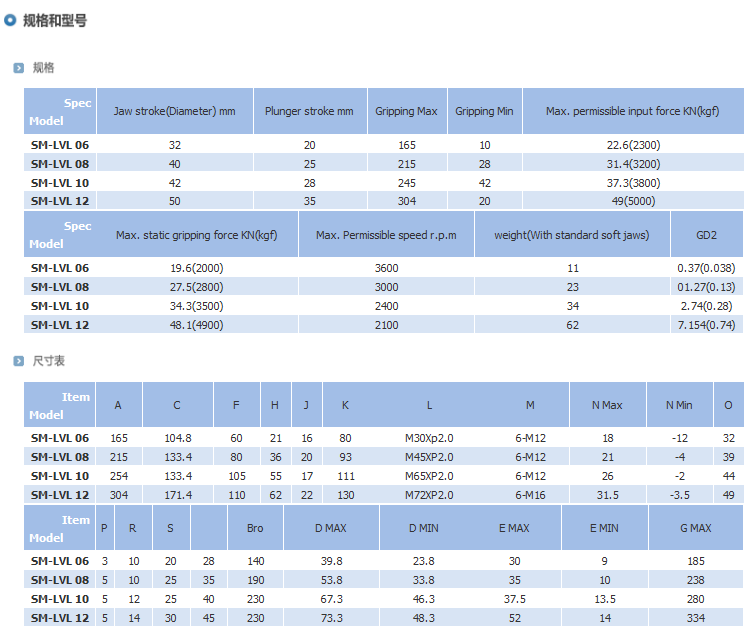The width and height of the screenshot is (755, 643).
Task: Click the D MIN column header
Action: (424, 528)
